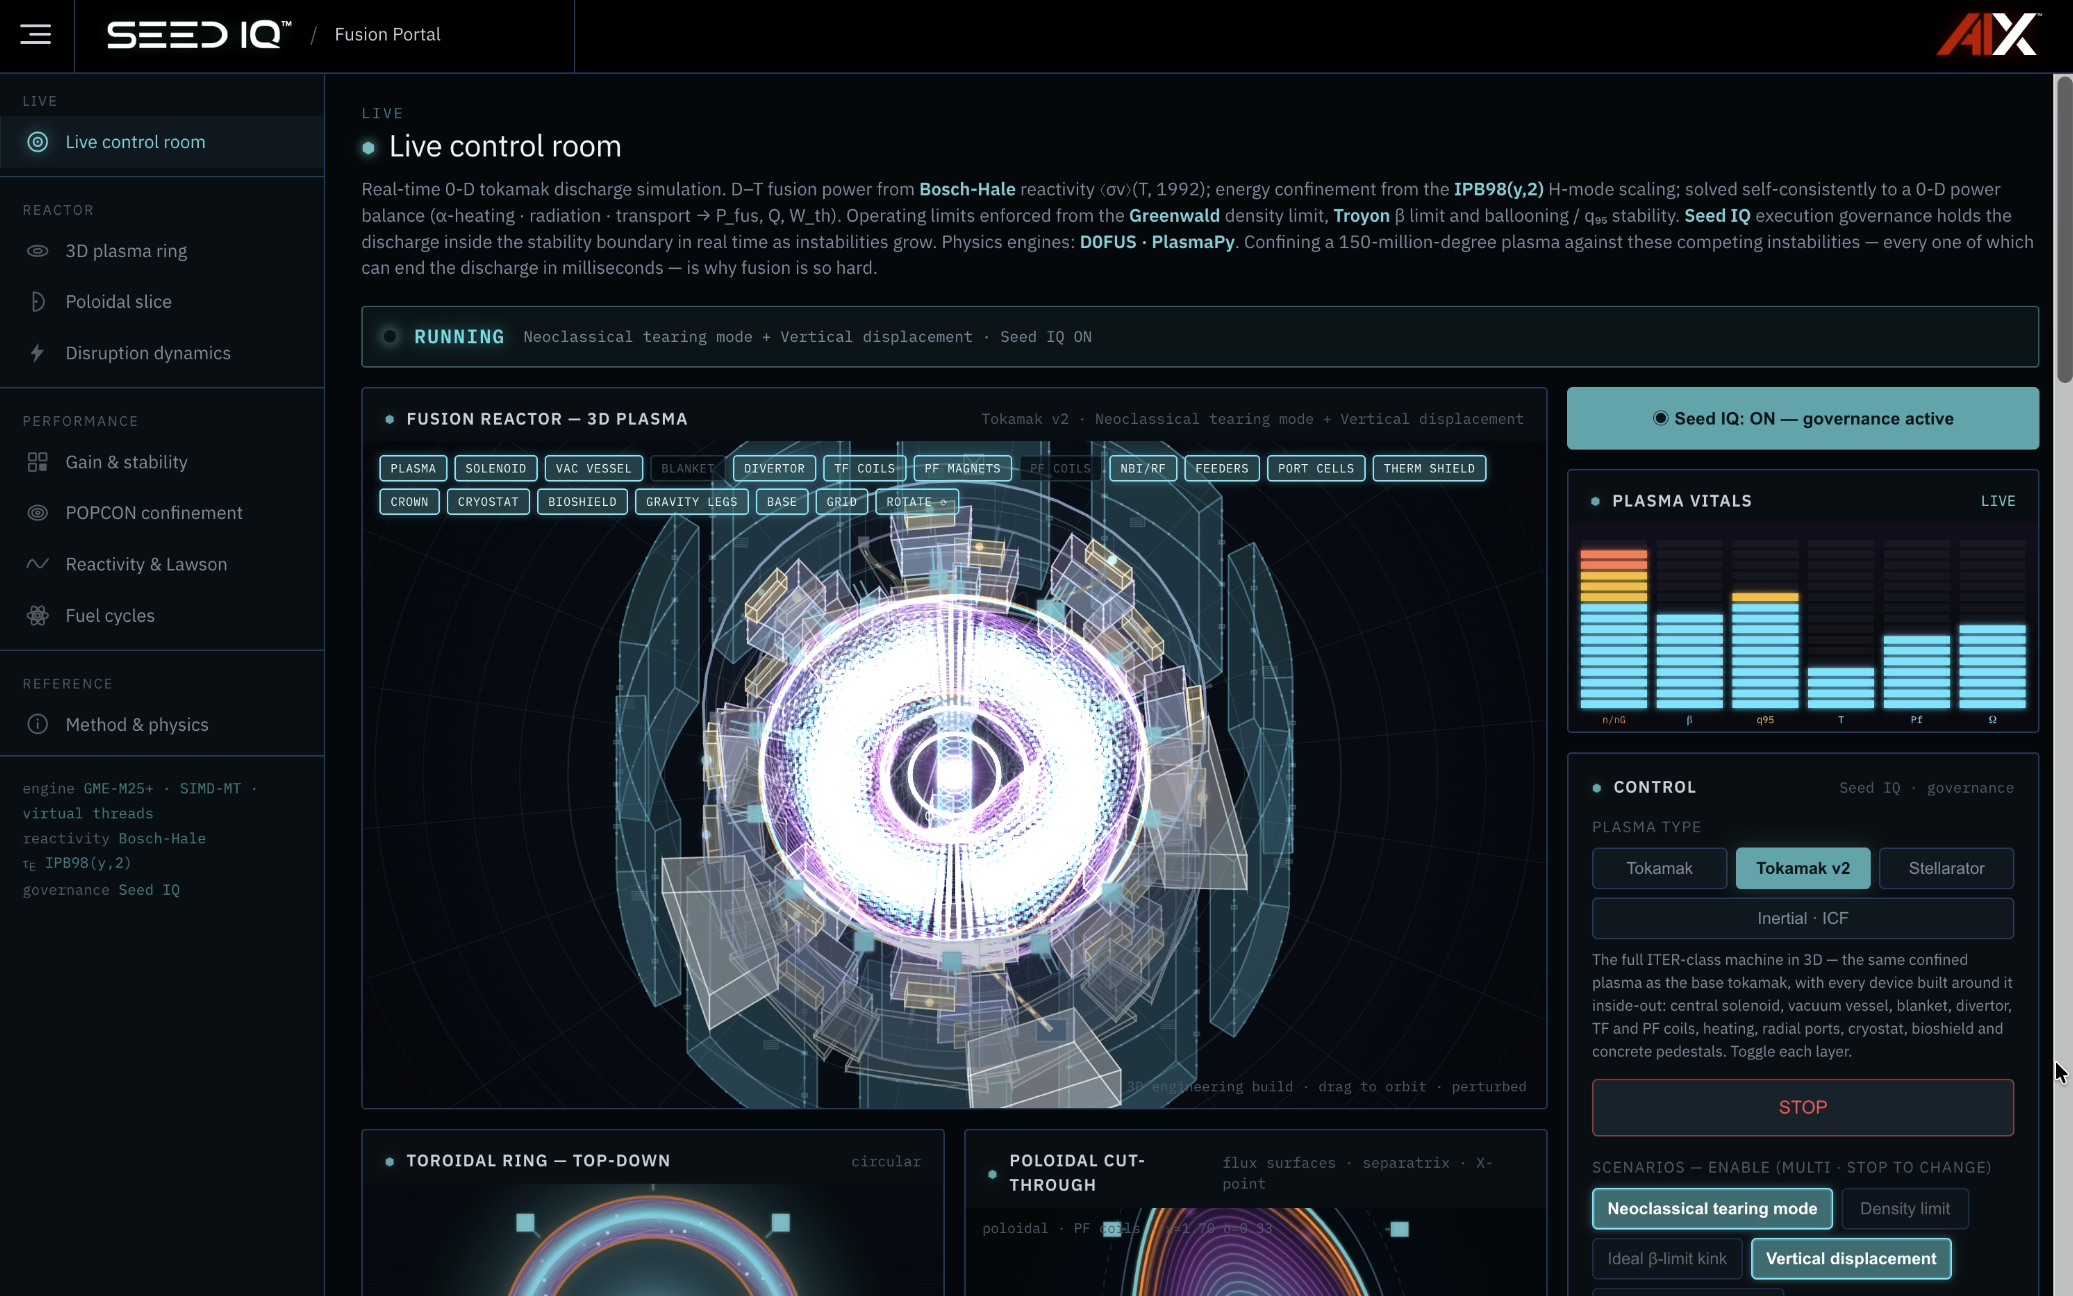The width and height of the screenshot is (2073, 1296).
Task: Click the 3D fusion reactor plasma view
Action: pyautogui.click(x=954, y=775)
